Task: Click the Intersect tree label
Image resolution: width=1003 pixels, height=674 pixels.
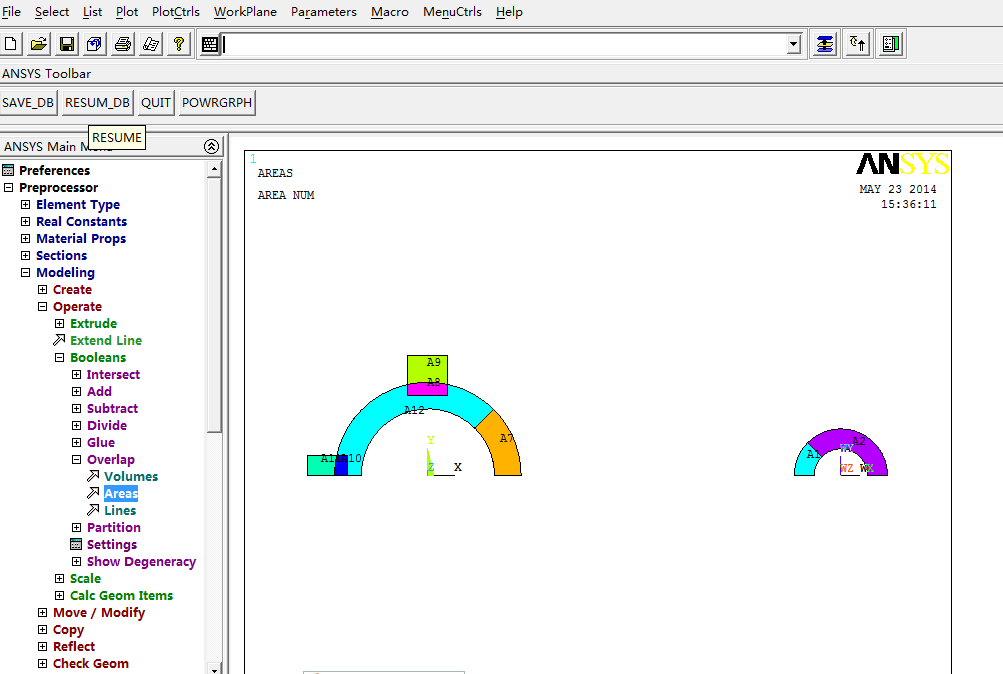Action: coord(113,375)
